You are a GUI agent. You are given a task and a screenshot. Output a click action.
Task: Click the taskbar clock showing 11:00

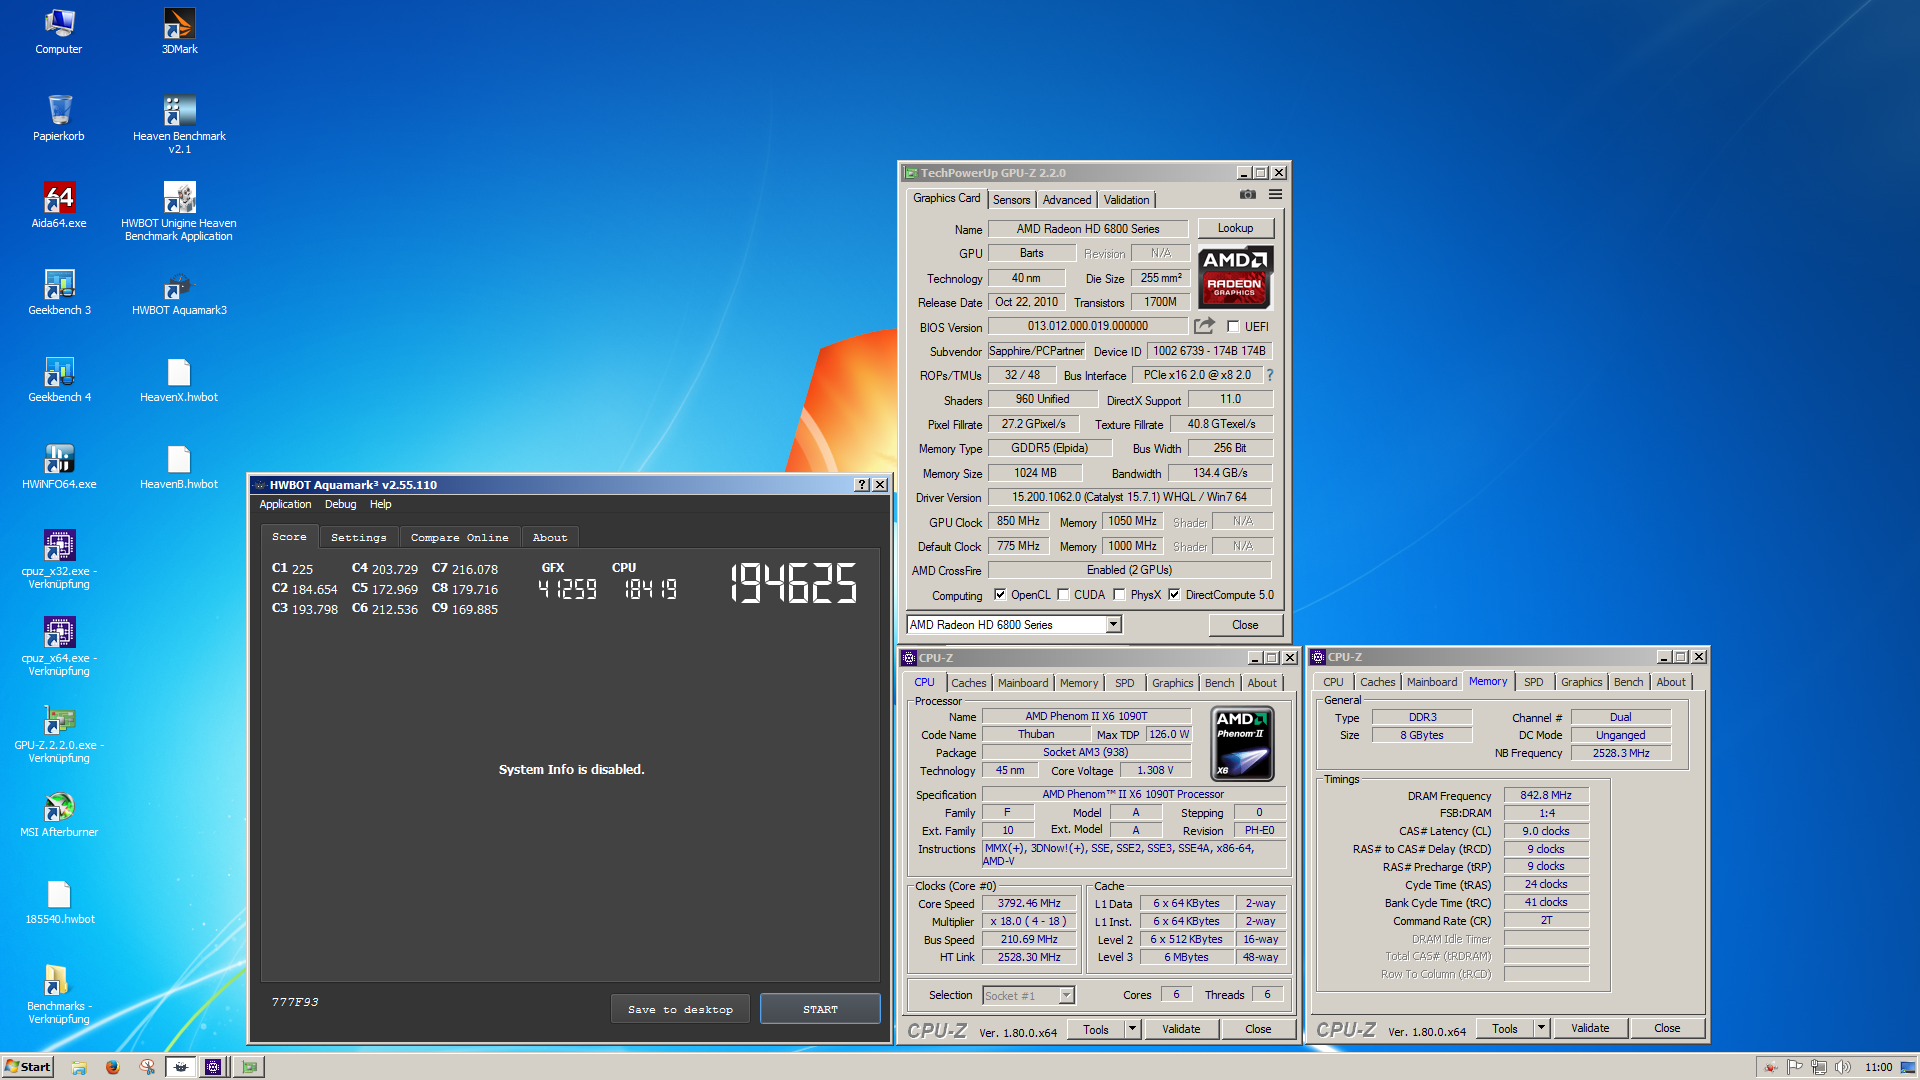click(x=1878, y=1067)
